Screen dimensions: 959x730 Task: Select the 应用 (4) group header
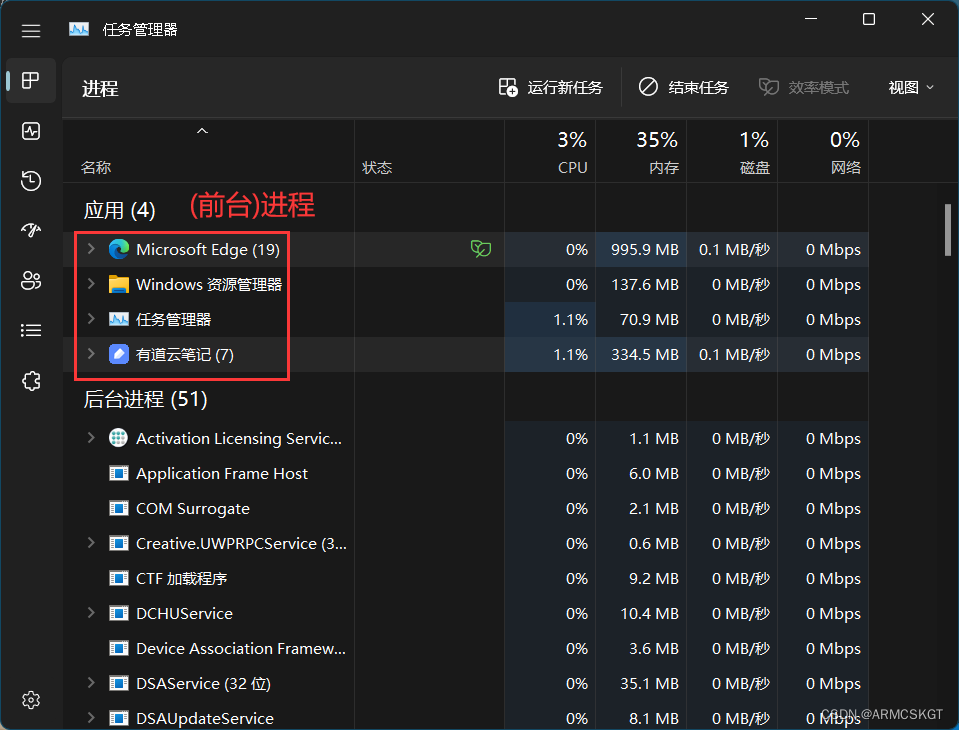[119, 210]
